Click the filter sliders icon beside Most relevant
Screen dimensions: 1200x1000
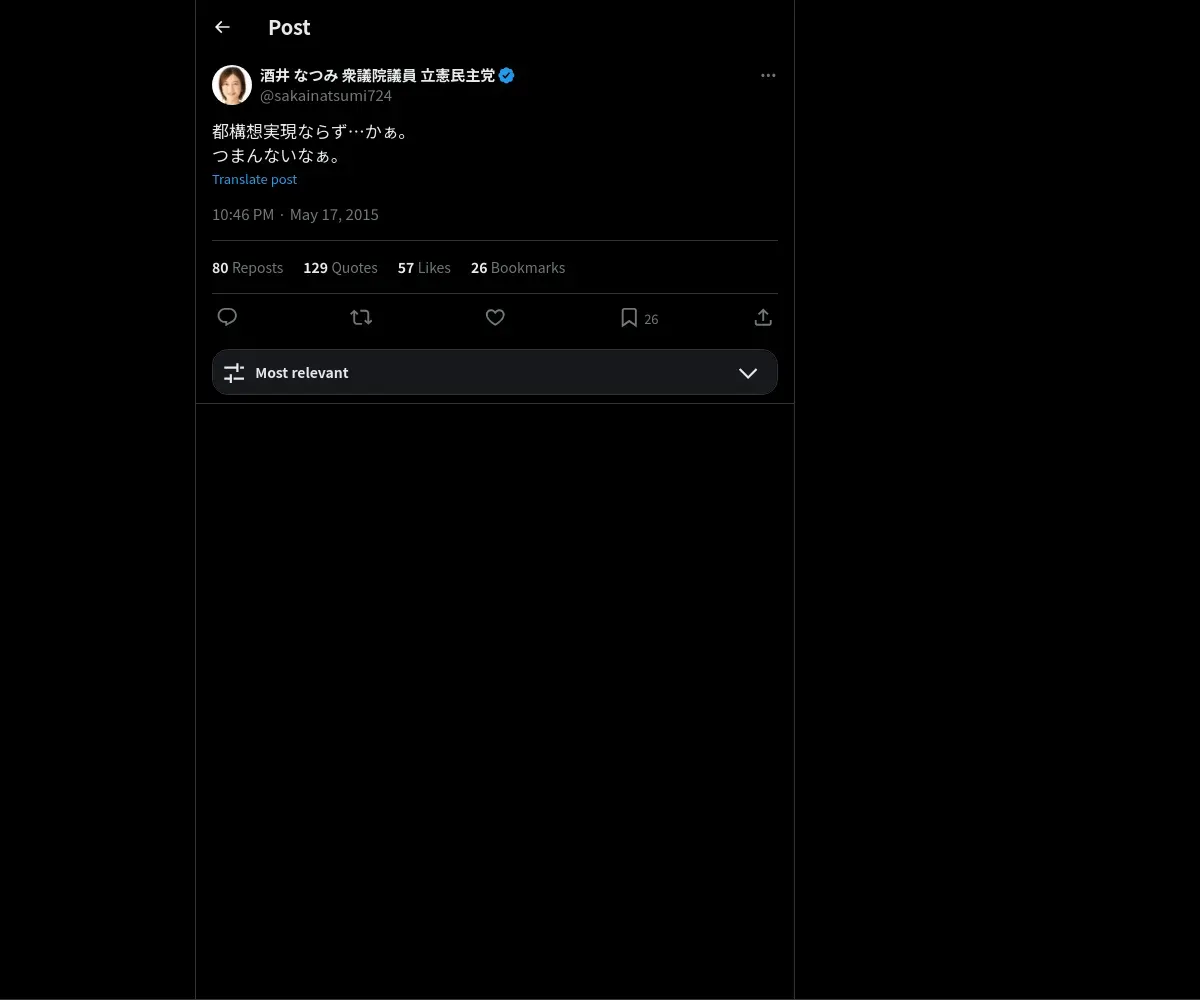234,373
